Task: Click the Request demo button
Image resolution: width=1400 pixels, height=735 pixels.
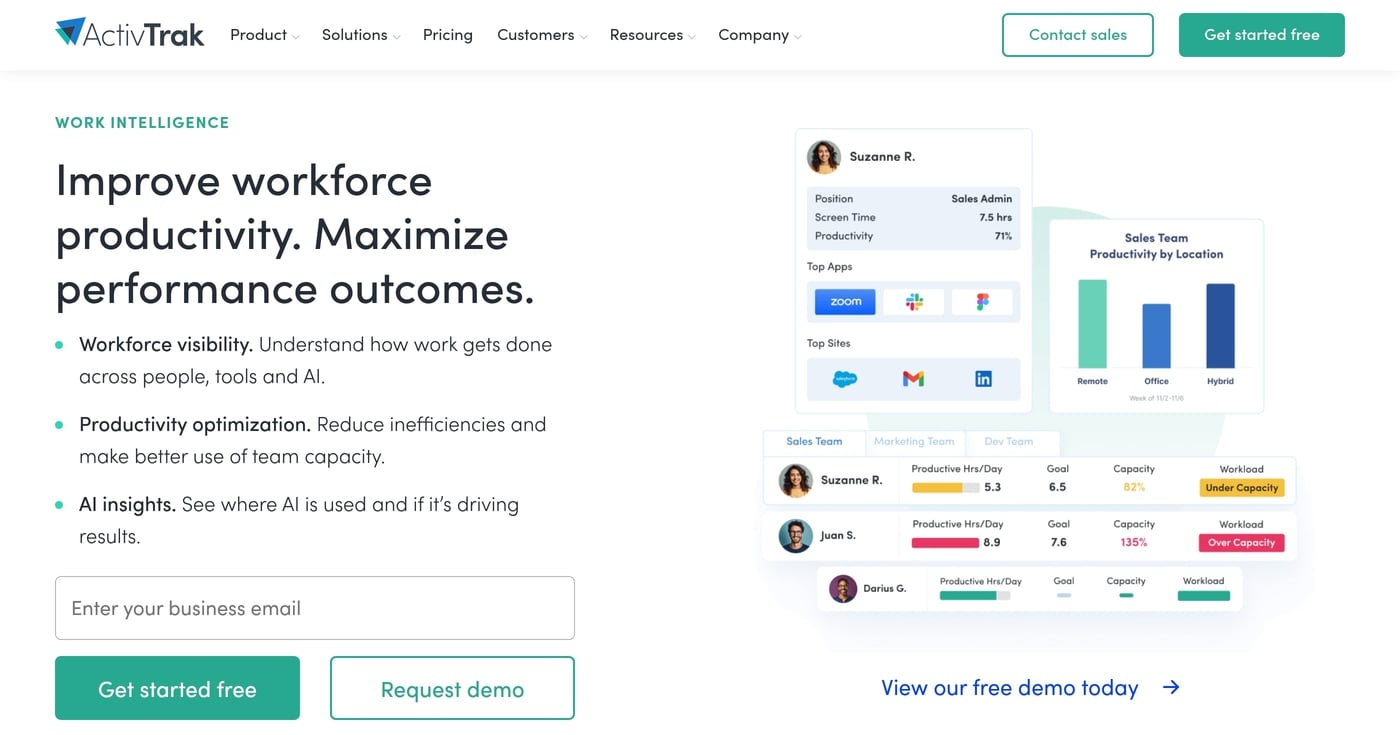Action: [452, 688]
